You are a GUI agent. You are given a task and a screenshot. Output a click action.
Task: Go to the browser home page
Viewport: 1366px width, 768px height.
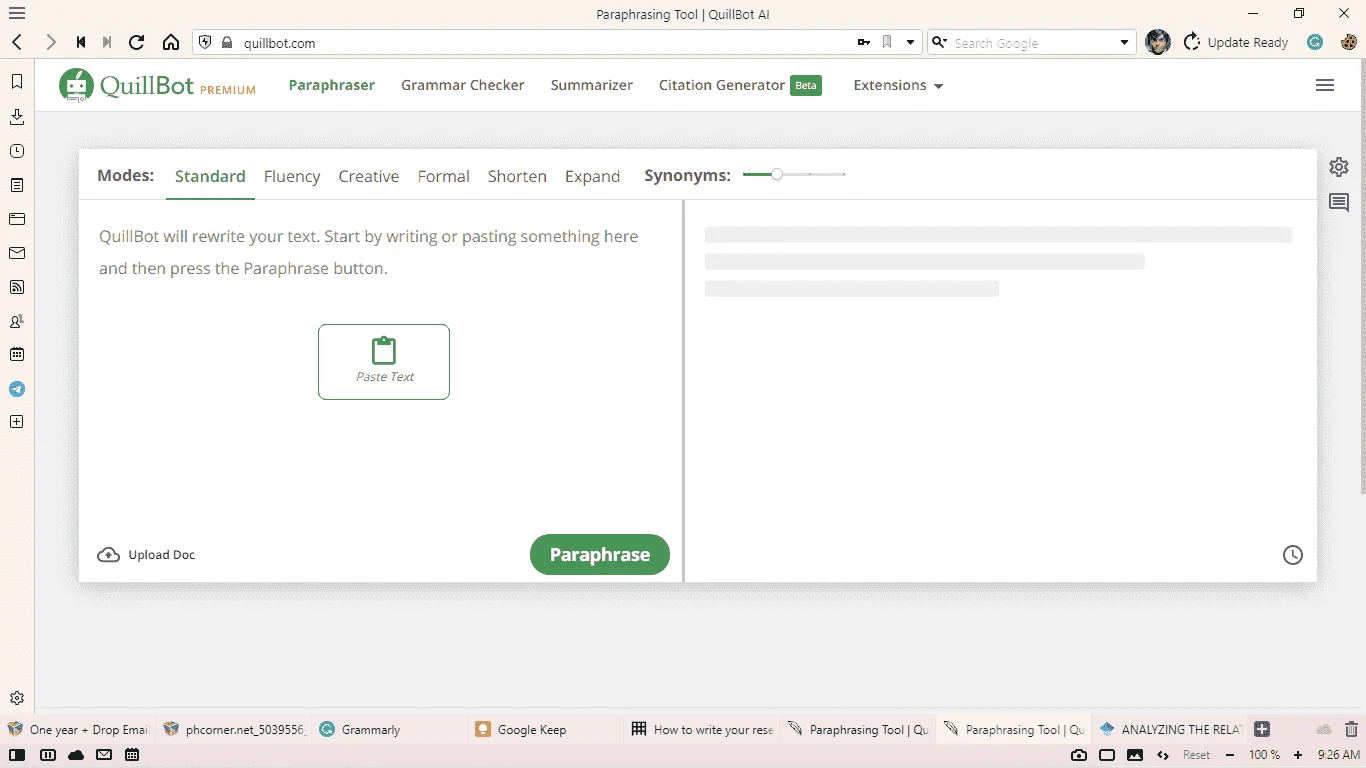[171, 42]
